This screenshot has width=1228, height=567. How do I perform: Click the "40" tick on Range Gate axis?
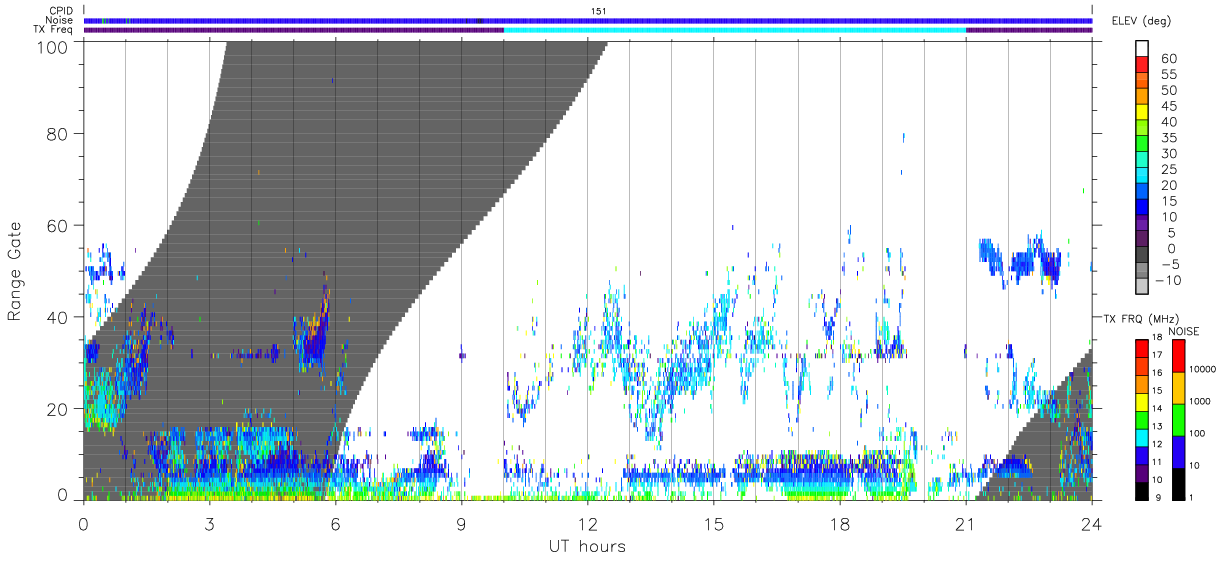[58, 317]
